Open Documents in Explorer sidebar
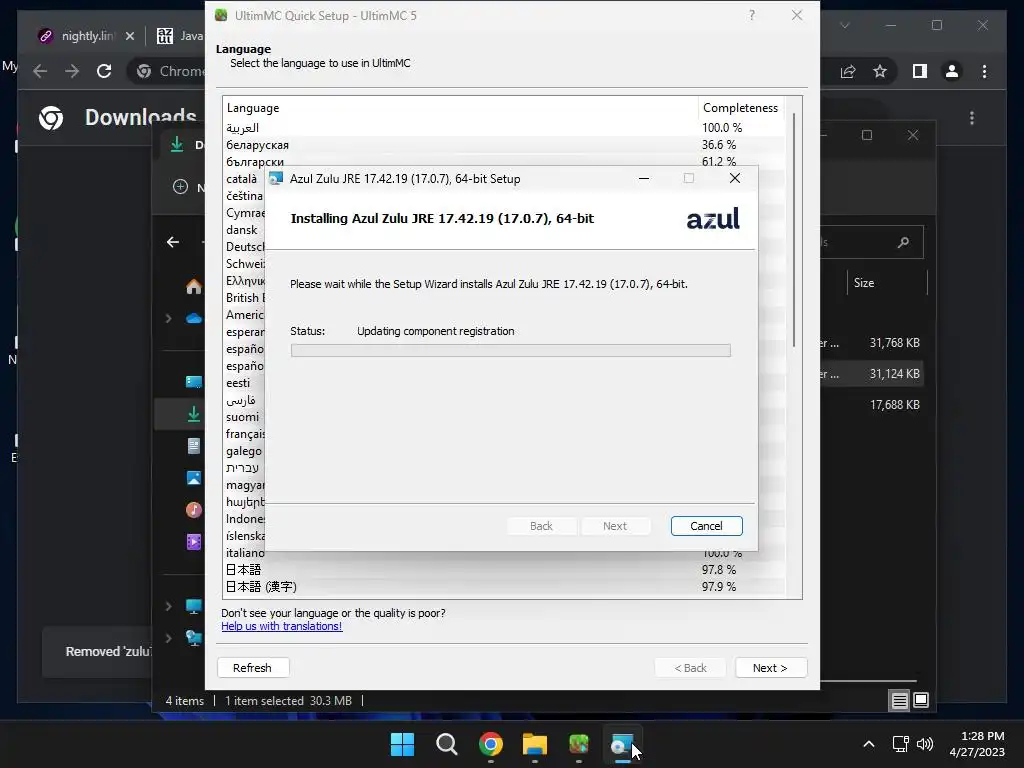1024x768 pixels. [194, 446]
